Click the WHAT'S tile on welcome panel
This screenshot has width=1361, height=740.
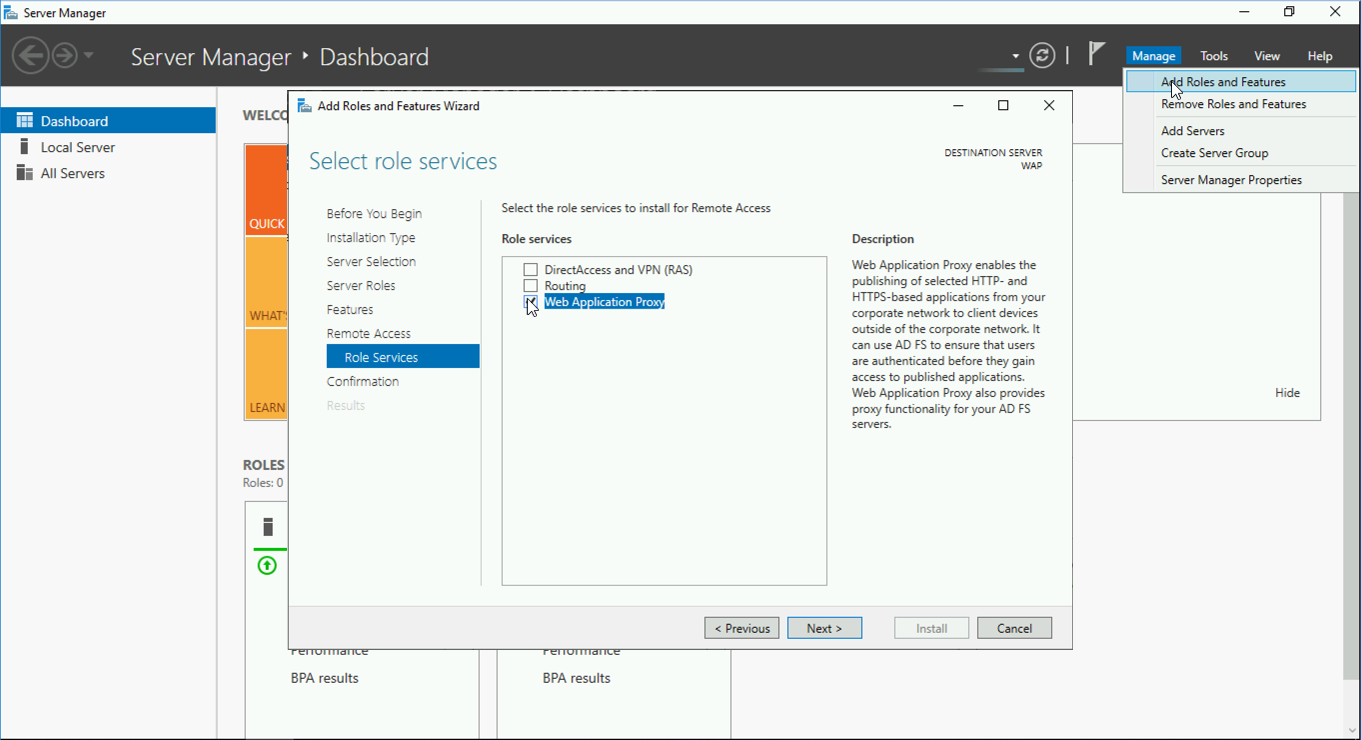pos(267,283)
